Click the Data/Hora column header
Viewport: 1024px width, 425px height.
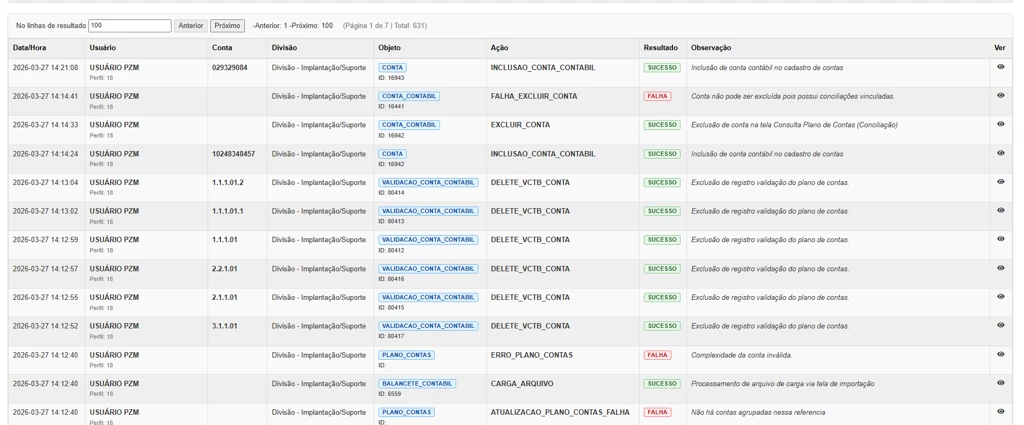click(x=29, y=48)
